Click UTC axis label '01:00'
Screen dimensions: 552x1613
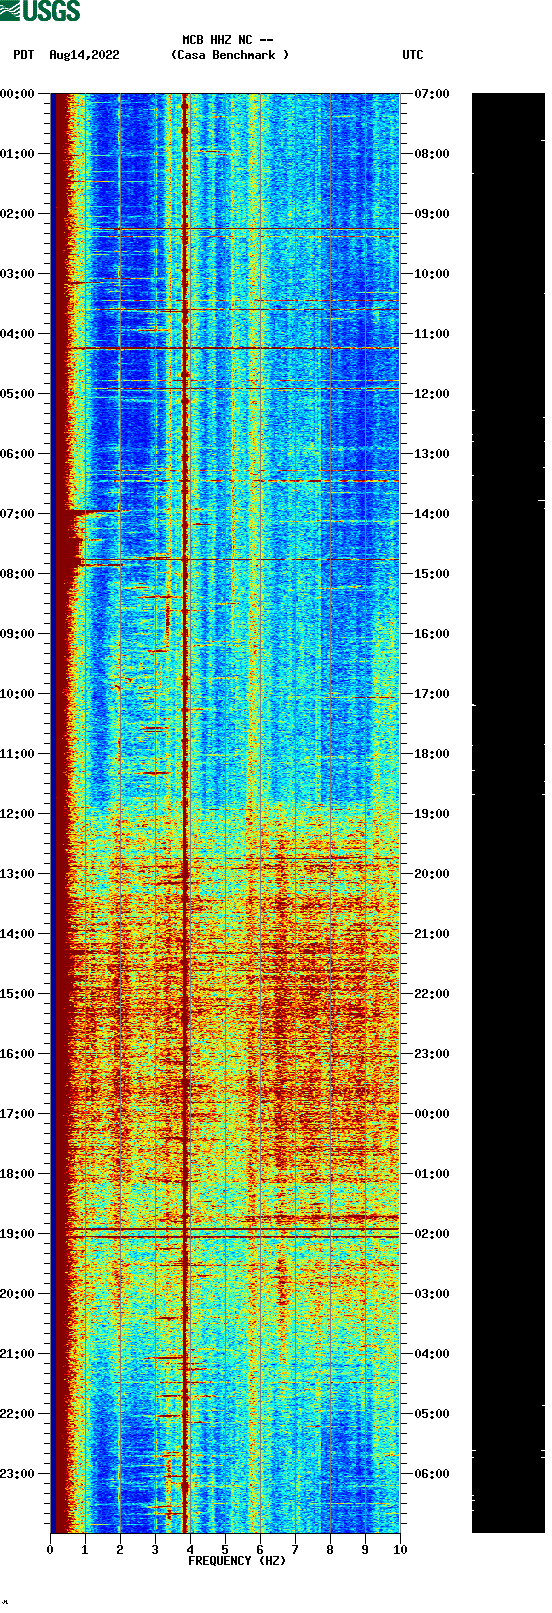click(x=432, y=1174)
